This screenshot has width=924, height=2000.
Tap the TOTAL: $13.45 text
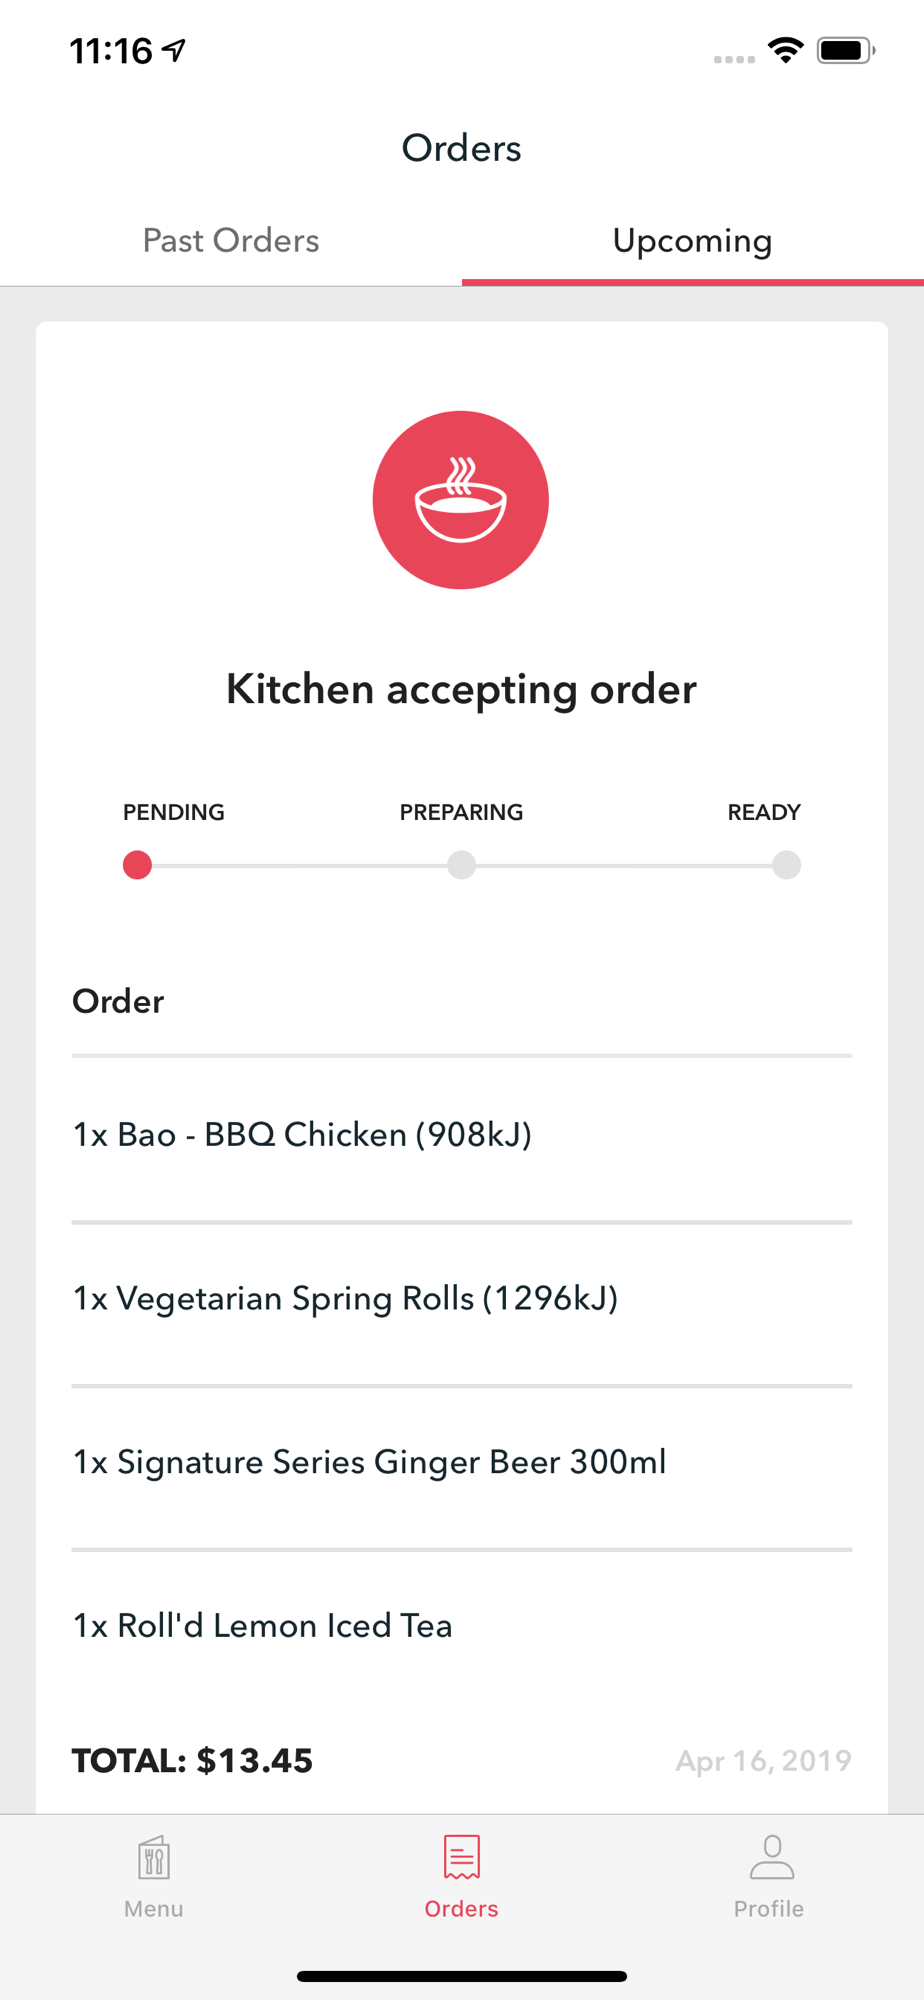(x=192, y=1761)
